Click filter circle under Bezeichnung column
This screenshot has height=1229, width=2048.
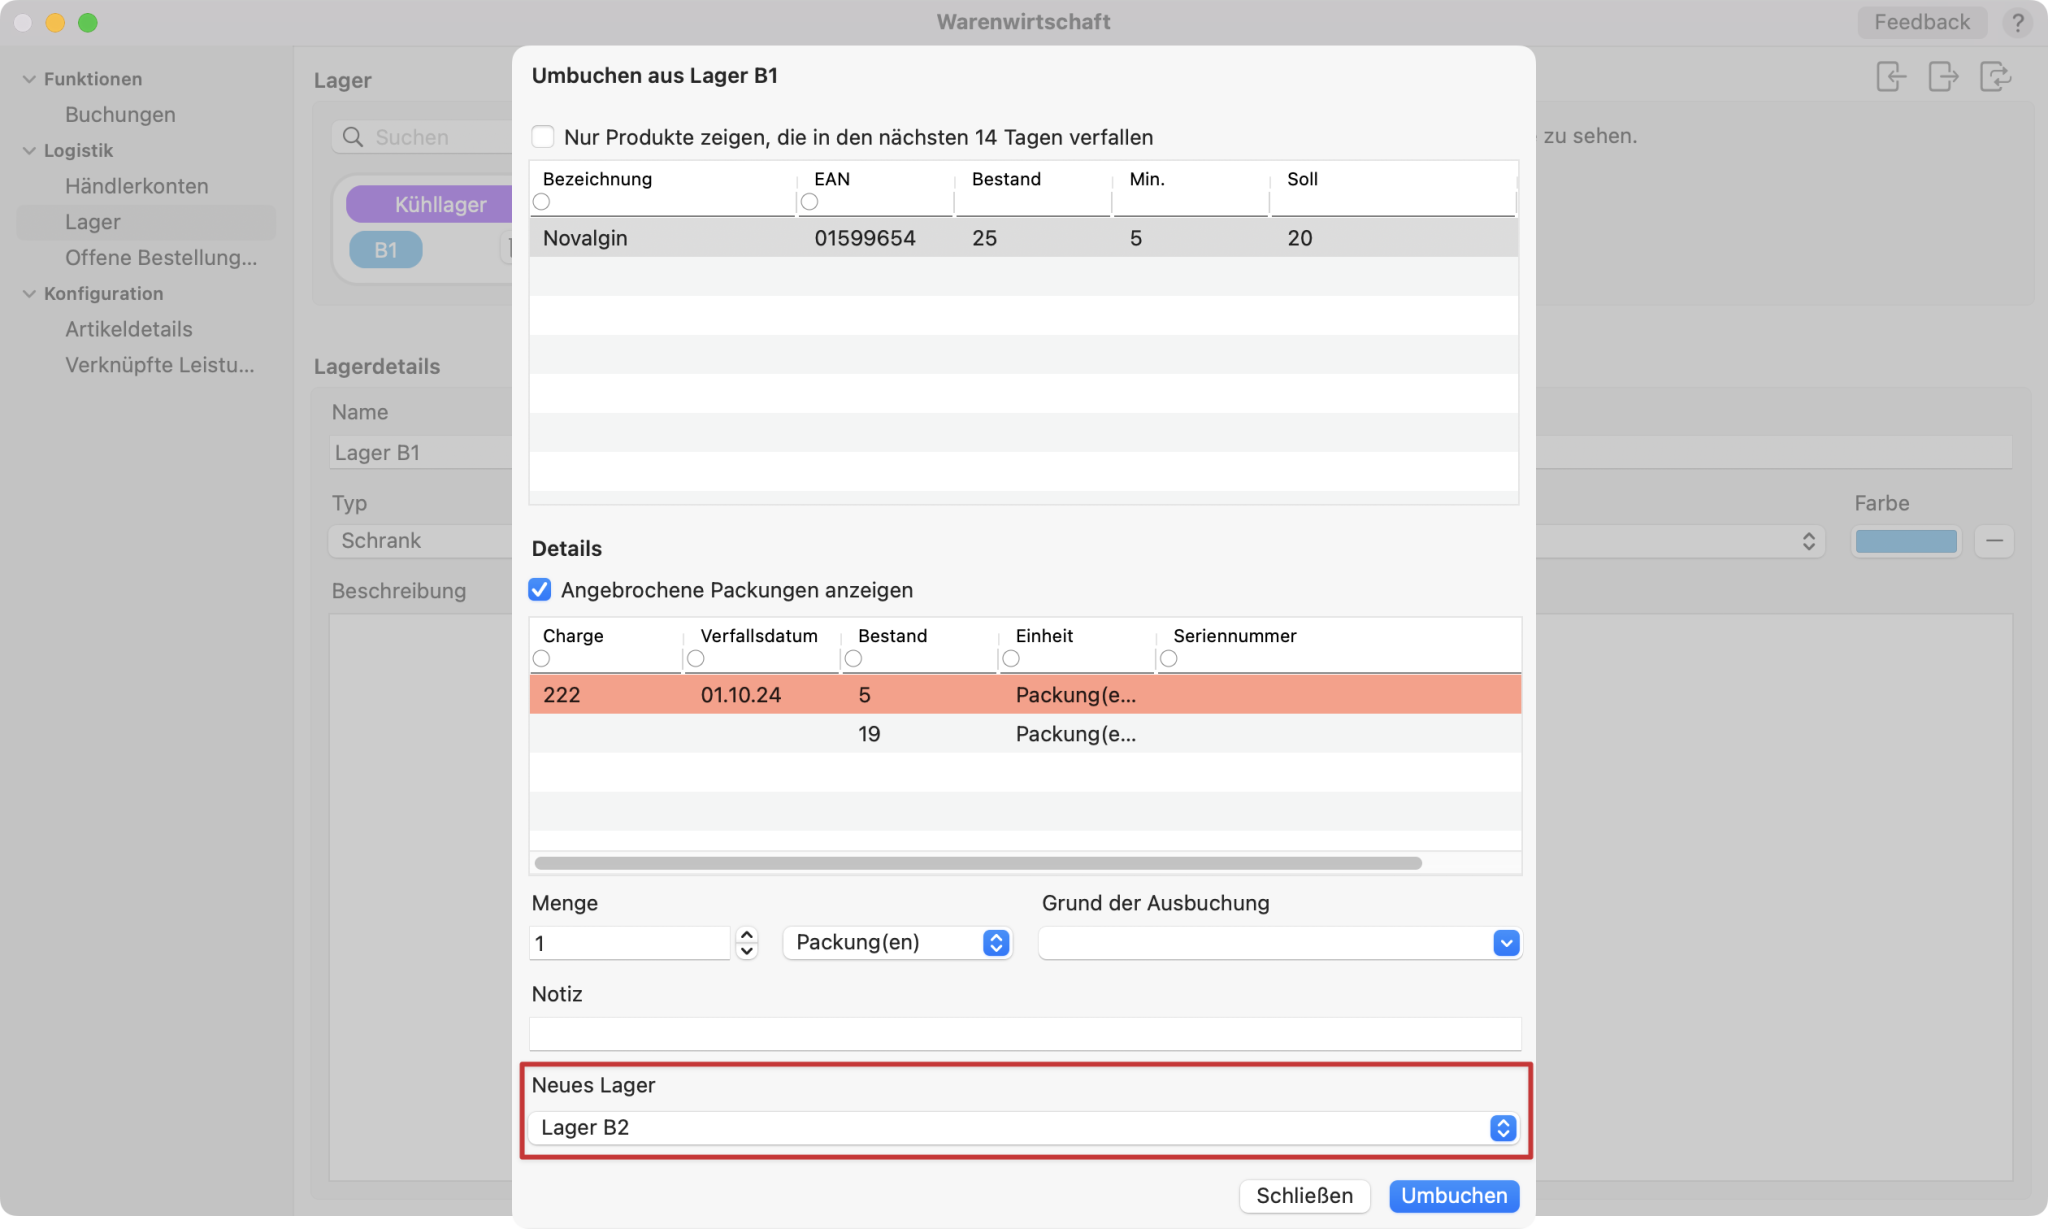tap(541, 202)
